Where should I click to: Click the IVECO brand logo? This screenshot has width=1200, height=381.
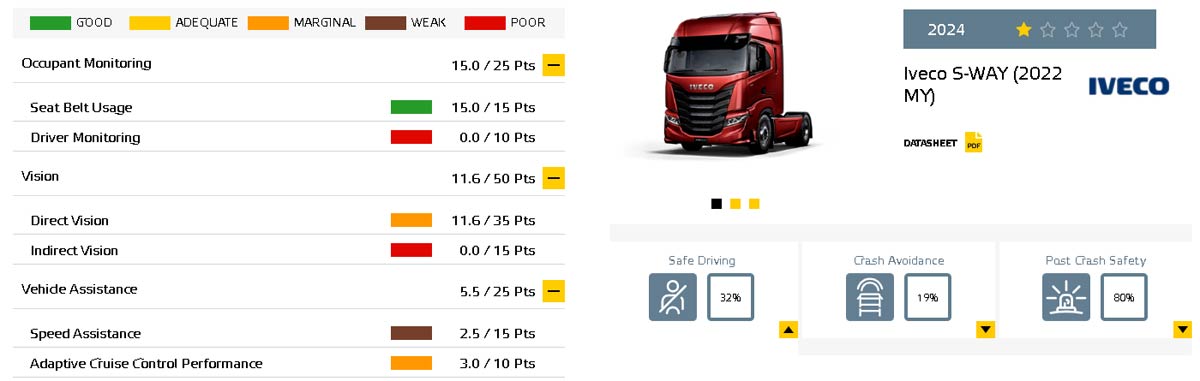click(1128, 86)
